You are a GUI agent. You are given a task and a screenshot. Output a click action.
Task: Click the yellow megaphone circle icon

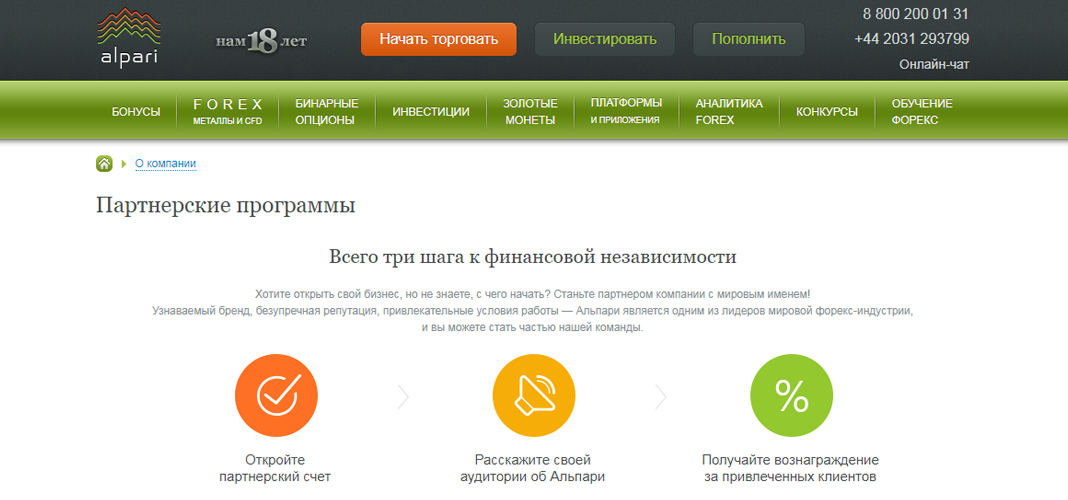[534, 395]
